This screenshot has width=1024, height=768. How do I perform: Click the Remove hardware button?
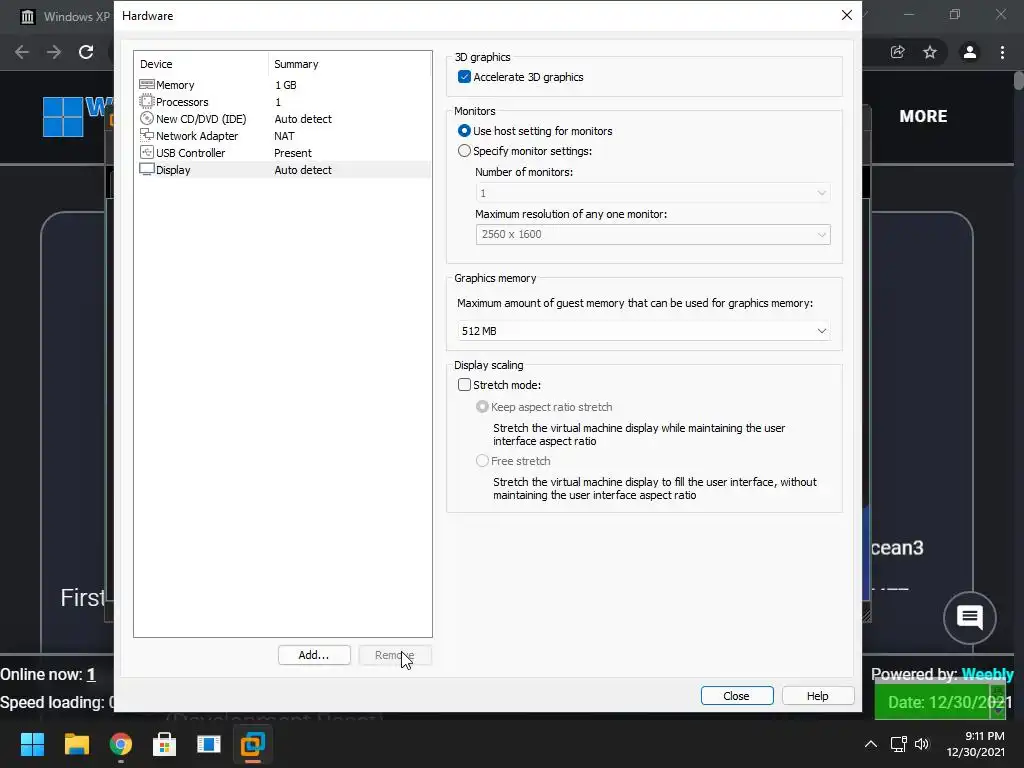pos(394,655)
